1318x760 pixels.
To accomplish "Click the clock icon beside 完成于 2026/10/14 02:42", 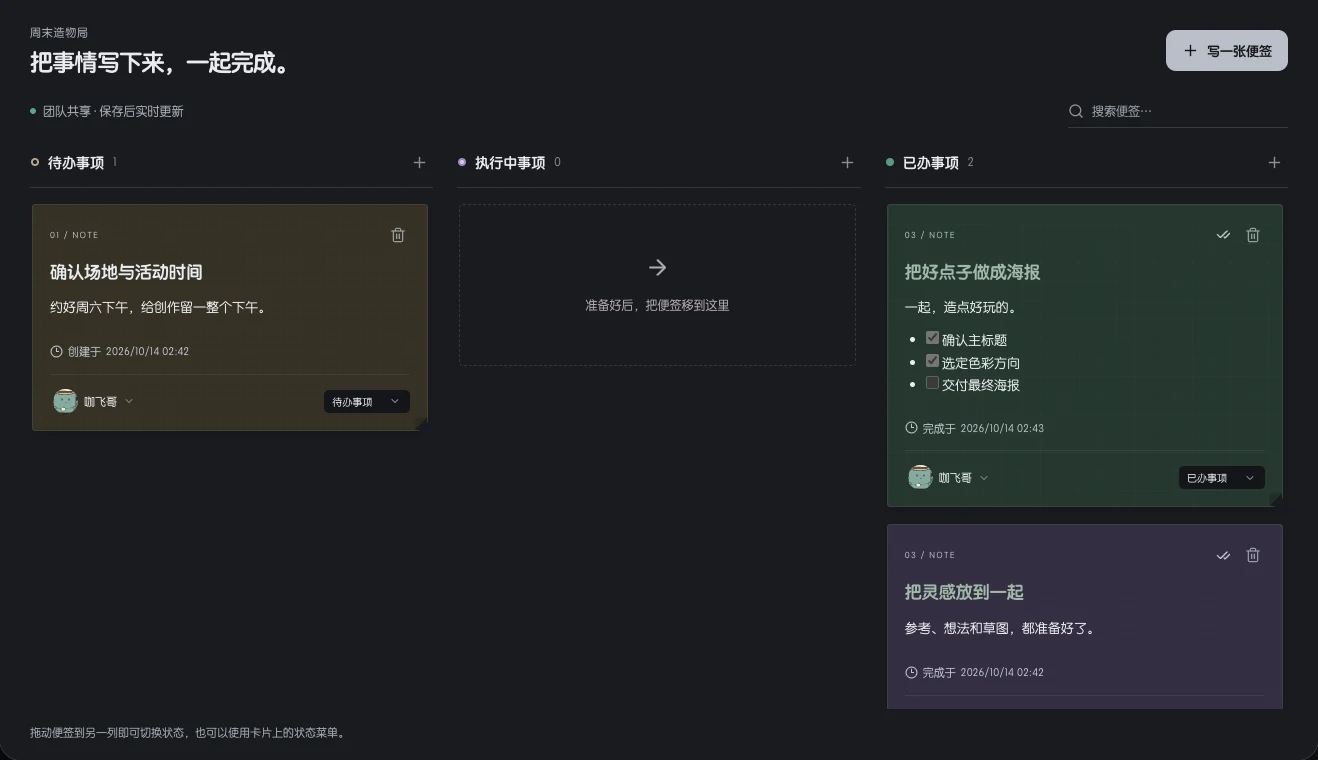I will [x=911, y=672].
